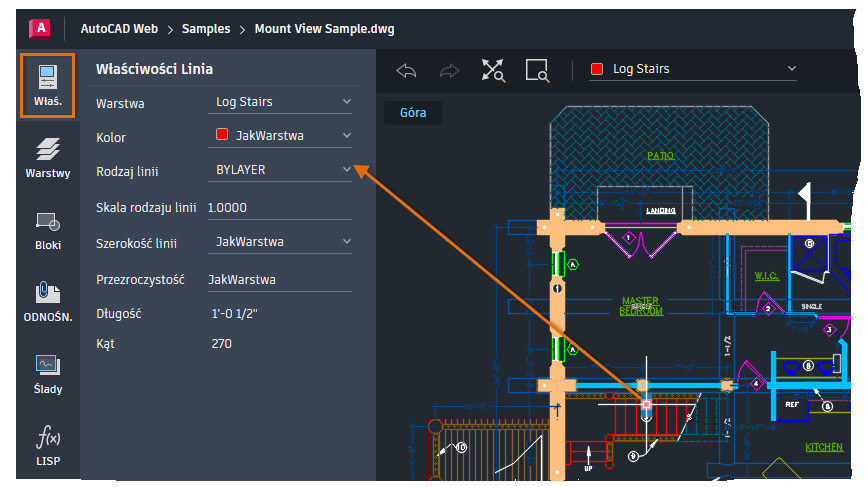The image size is (865, 487).
Task: Open the Rodzaj linii BYLAYER dropdown
Action: (x=280, y=170)
